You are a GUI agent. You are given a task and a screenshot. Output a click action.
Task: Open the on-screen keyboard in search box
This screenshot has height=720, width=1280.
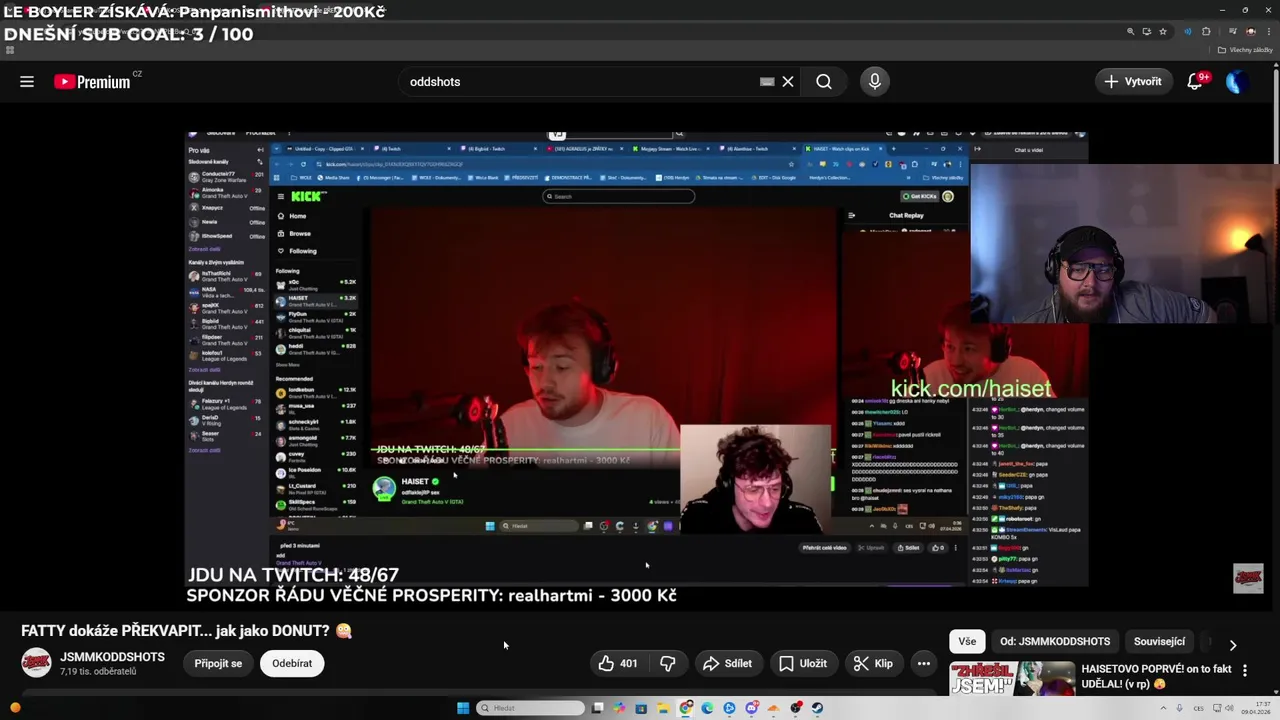point(767,82)
